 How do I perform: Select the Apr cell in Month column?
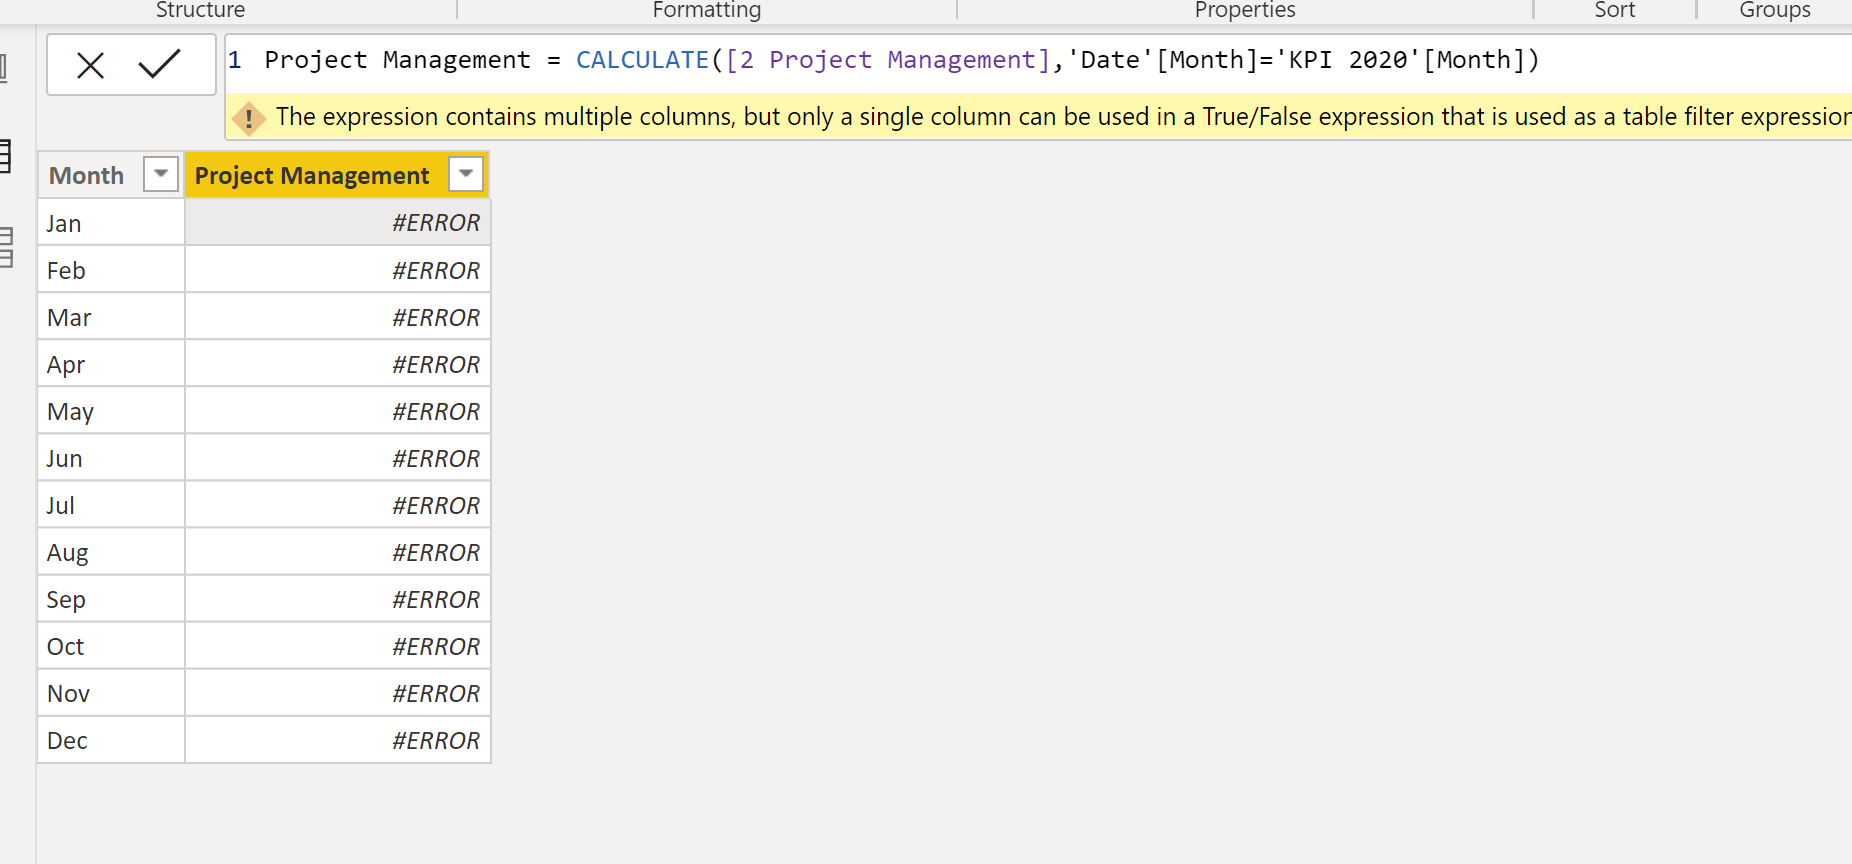click(x=111, y=364)
